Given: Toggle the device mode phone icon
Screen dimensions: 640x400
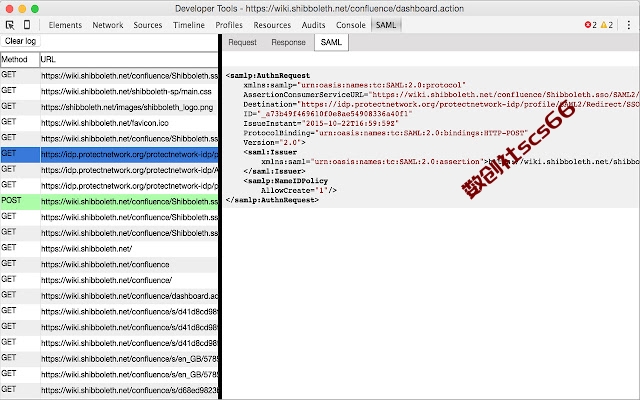Looking at the screenshot, I should point(27,25).
